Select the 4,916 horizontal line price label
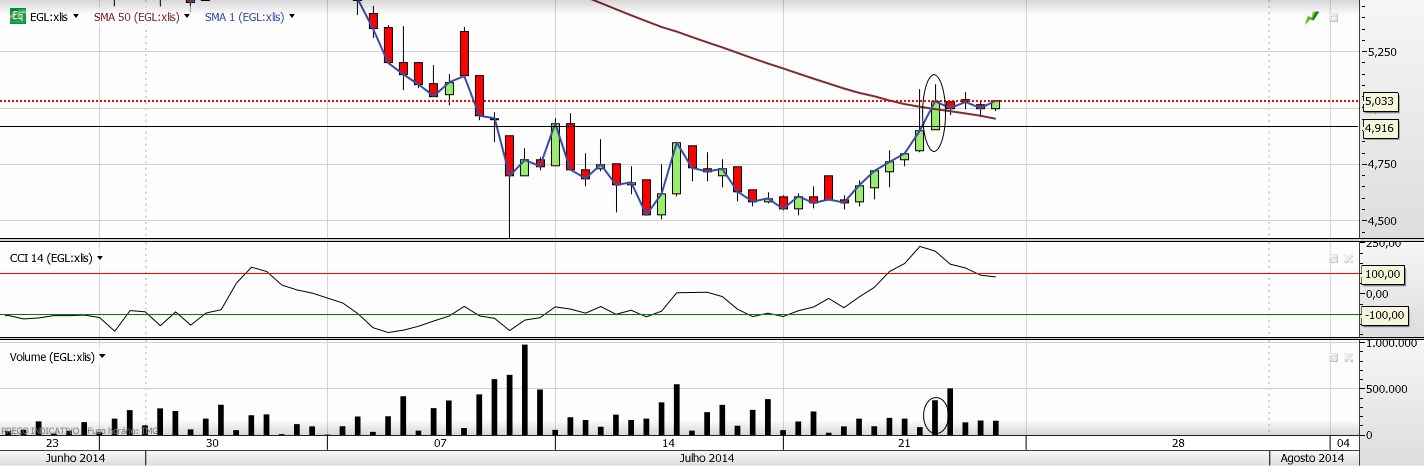 [1380, 127]
